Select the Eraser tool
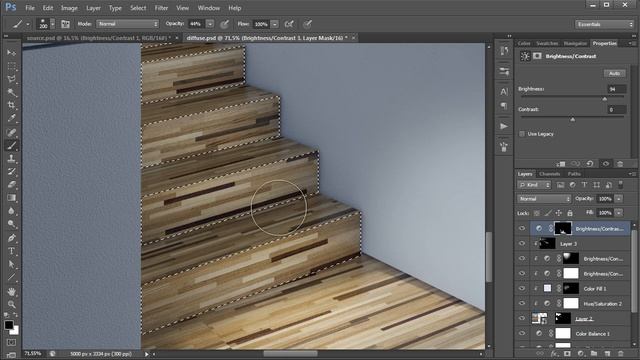This screenshot has height=360, width=640. tap(11, 184)
